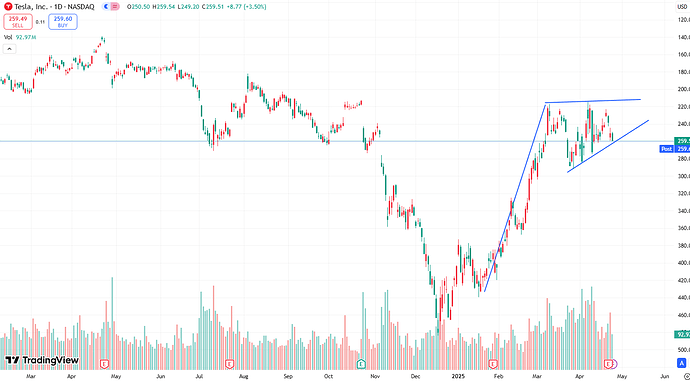Image resolution: width=690 pixels, height=381 pixels.
Task: Click the red earnings marker near February 2025
Action: [493, 364]
